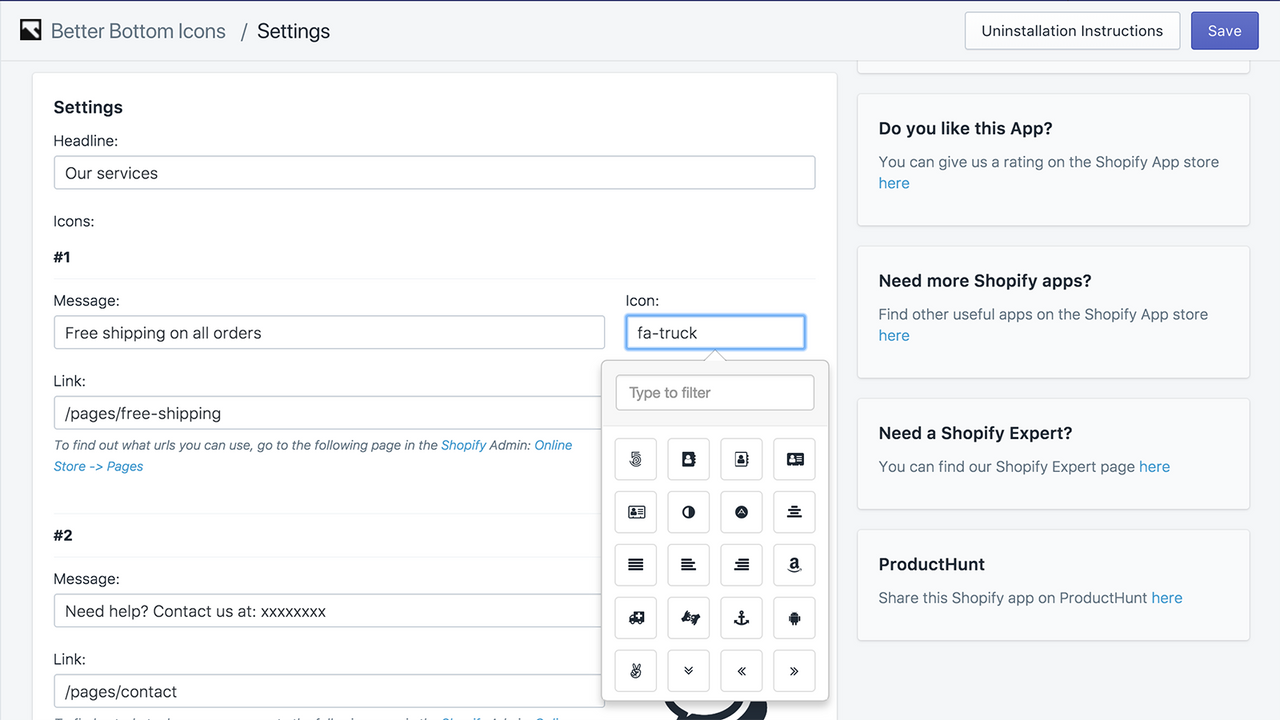This screenshot has width=1280, height=720.
Task: Select the align-justify icon
Action: (x=636, y=565)
